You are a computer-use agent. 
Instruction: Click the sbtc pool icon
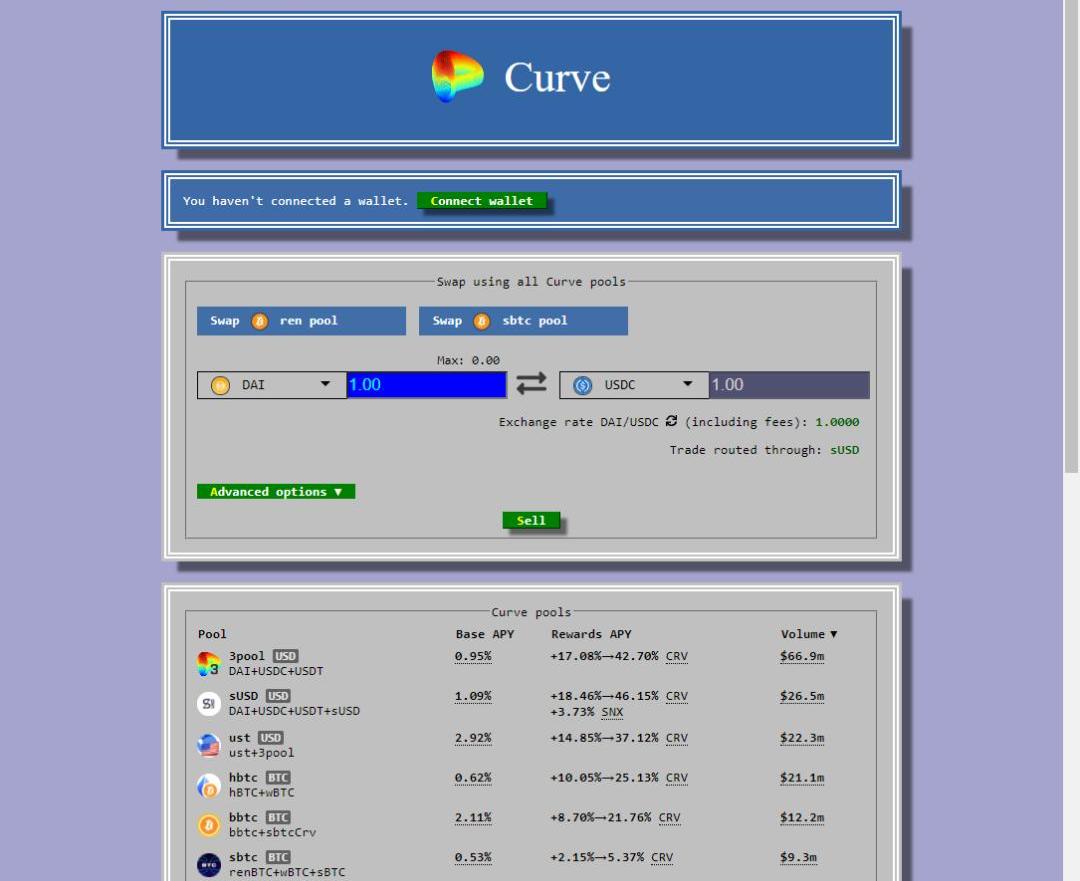point(208,864)
